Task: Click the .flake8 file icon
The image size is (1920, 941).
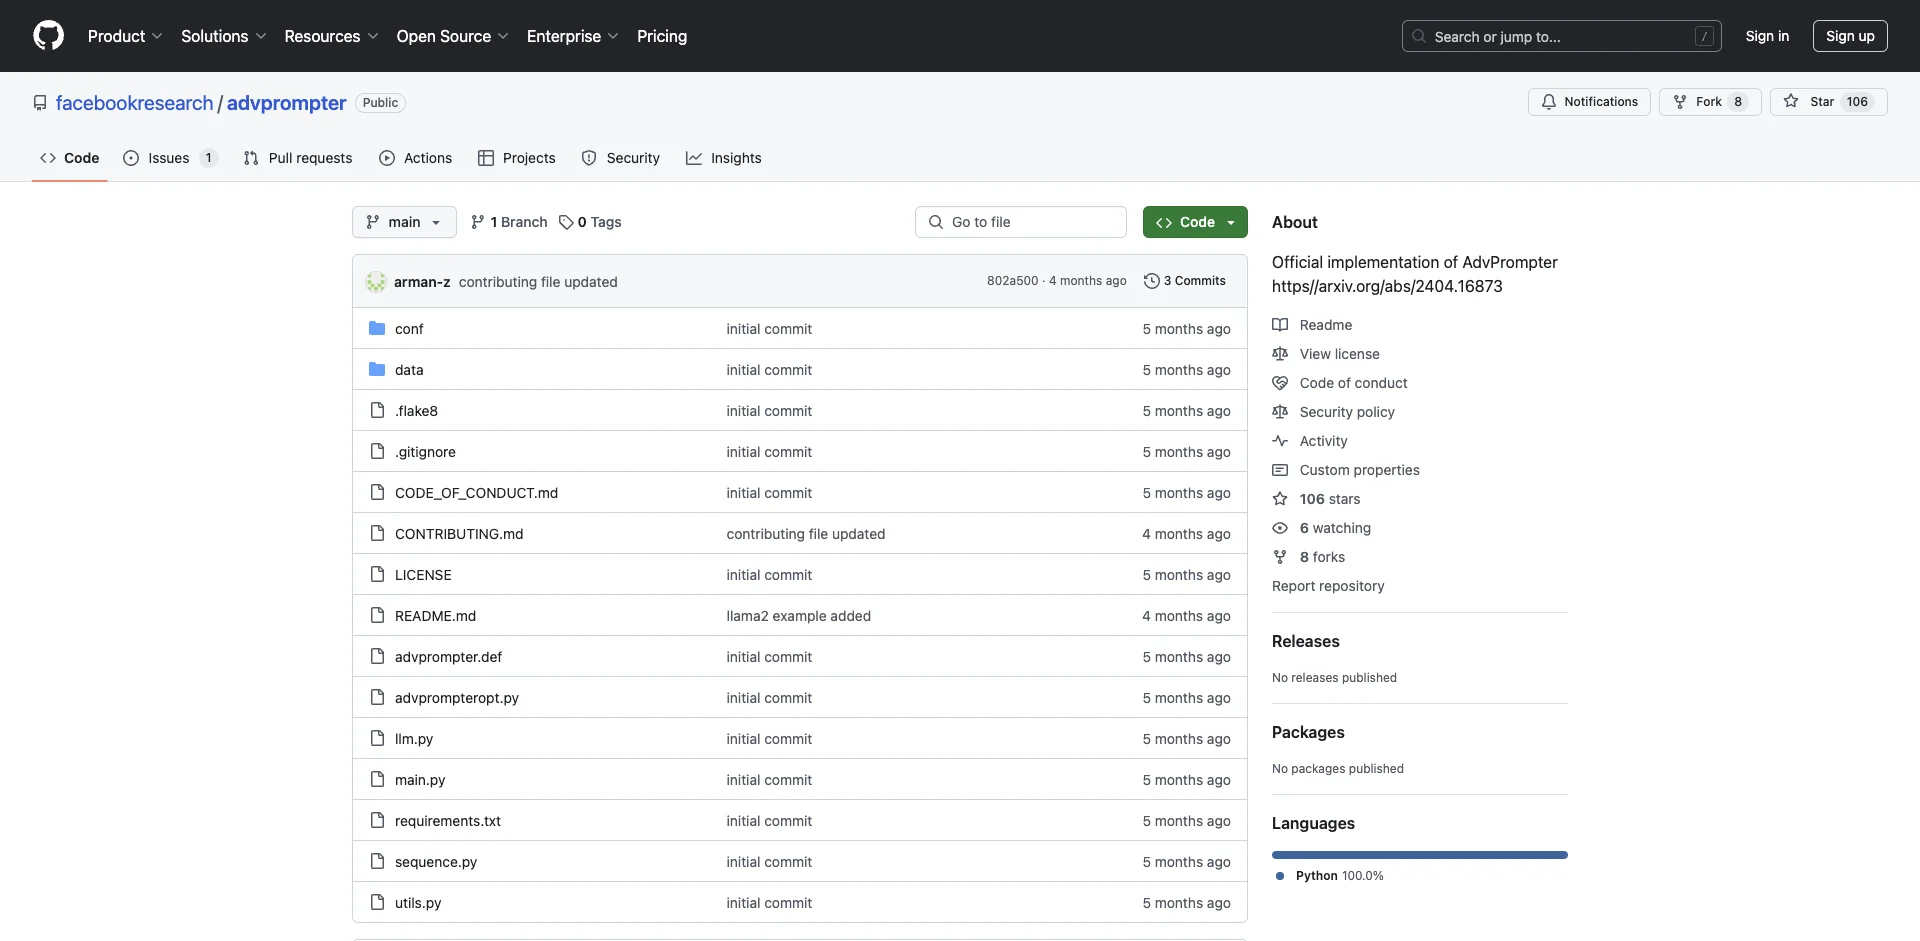Action: [x=377, y=411]
